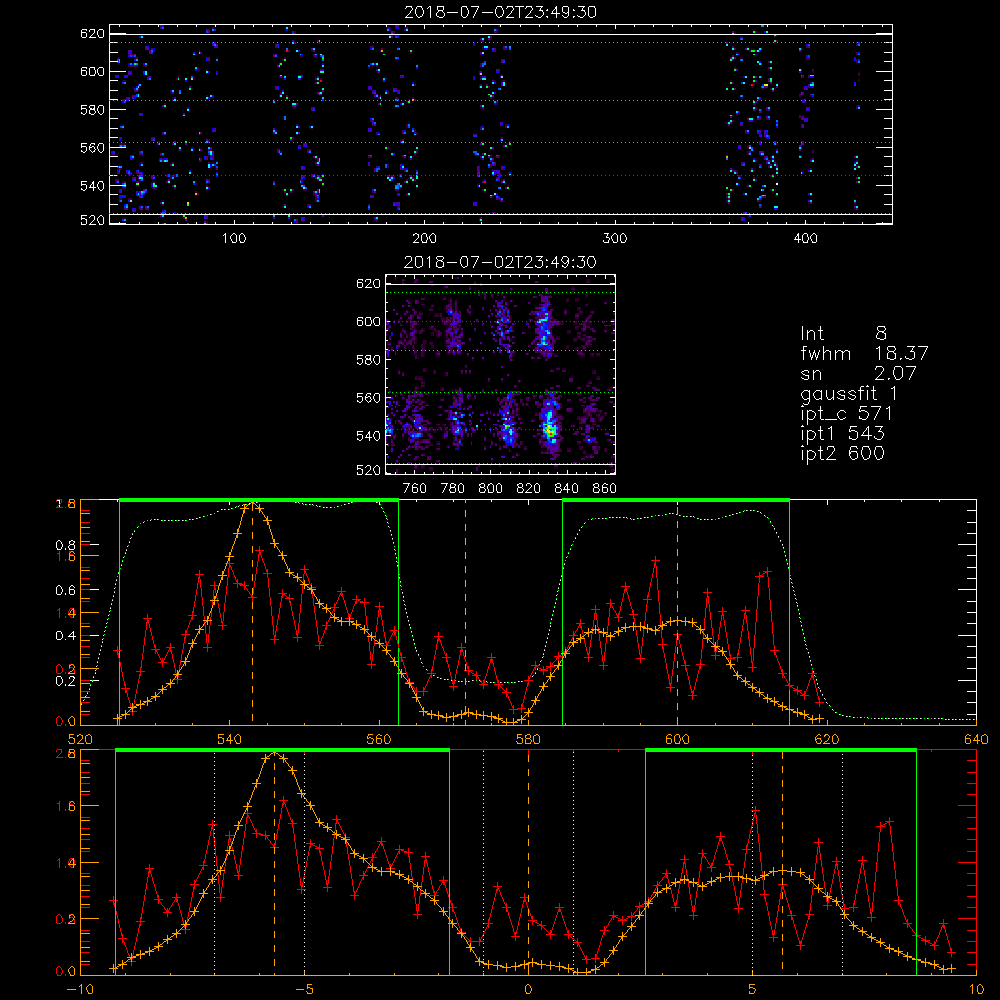Screen dimensions: 1000x1000
Task: Click x-axis label 100 on the top plot
Action: pyautogui.click(x=234, y=239)
